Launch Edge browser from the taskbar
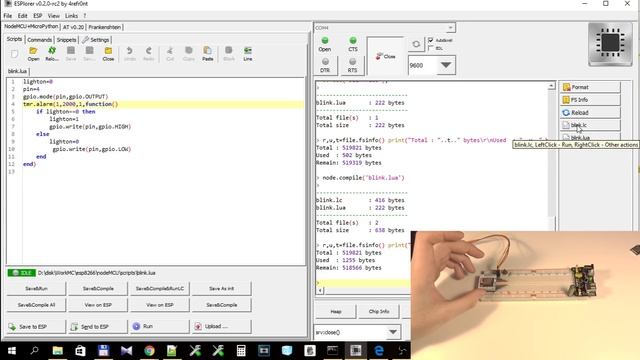This screenshot has width=640, height=360. tap(379, 351)
